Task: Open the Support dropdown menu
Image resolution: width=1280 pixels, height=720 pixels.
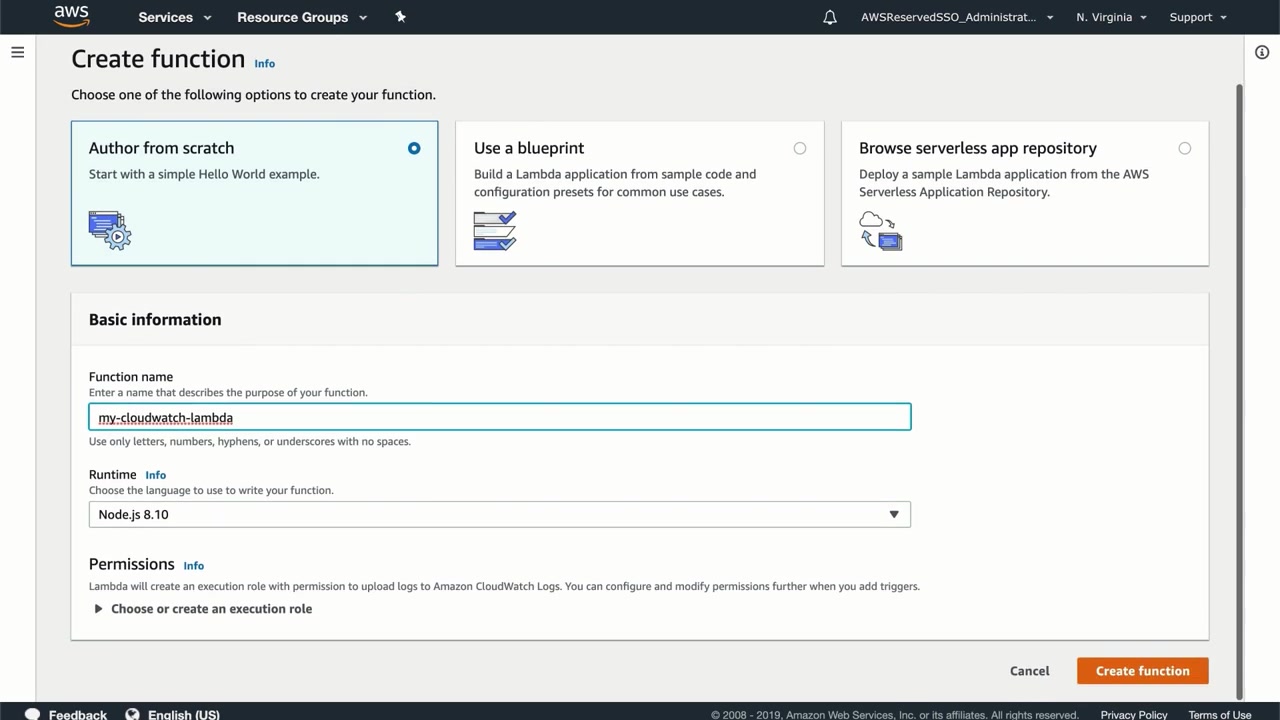Action: [1198, 17]
